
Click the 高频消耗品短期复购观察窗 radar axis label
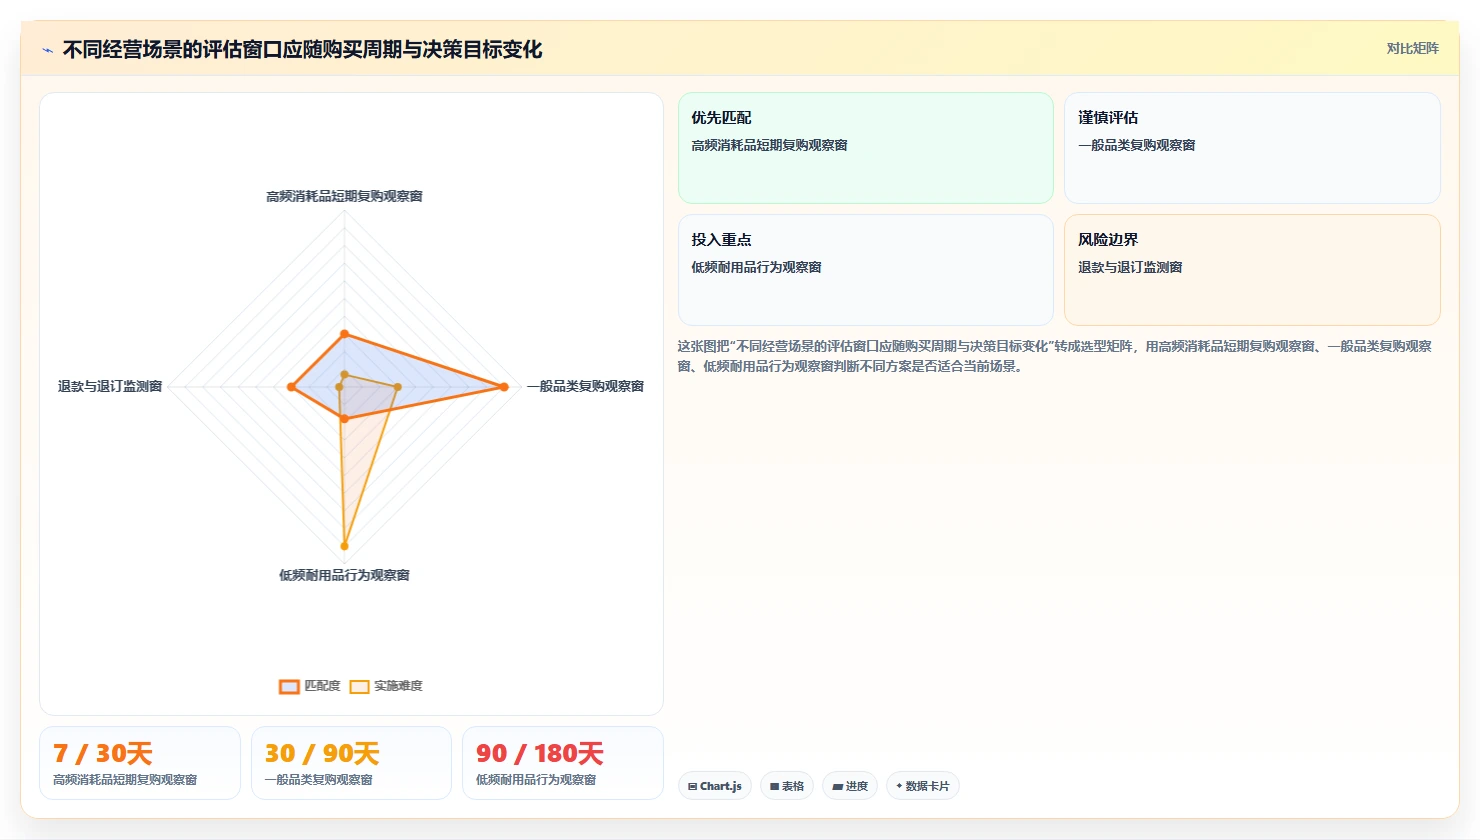[x=344, y=196]
